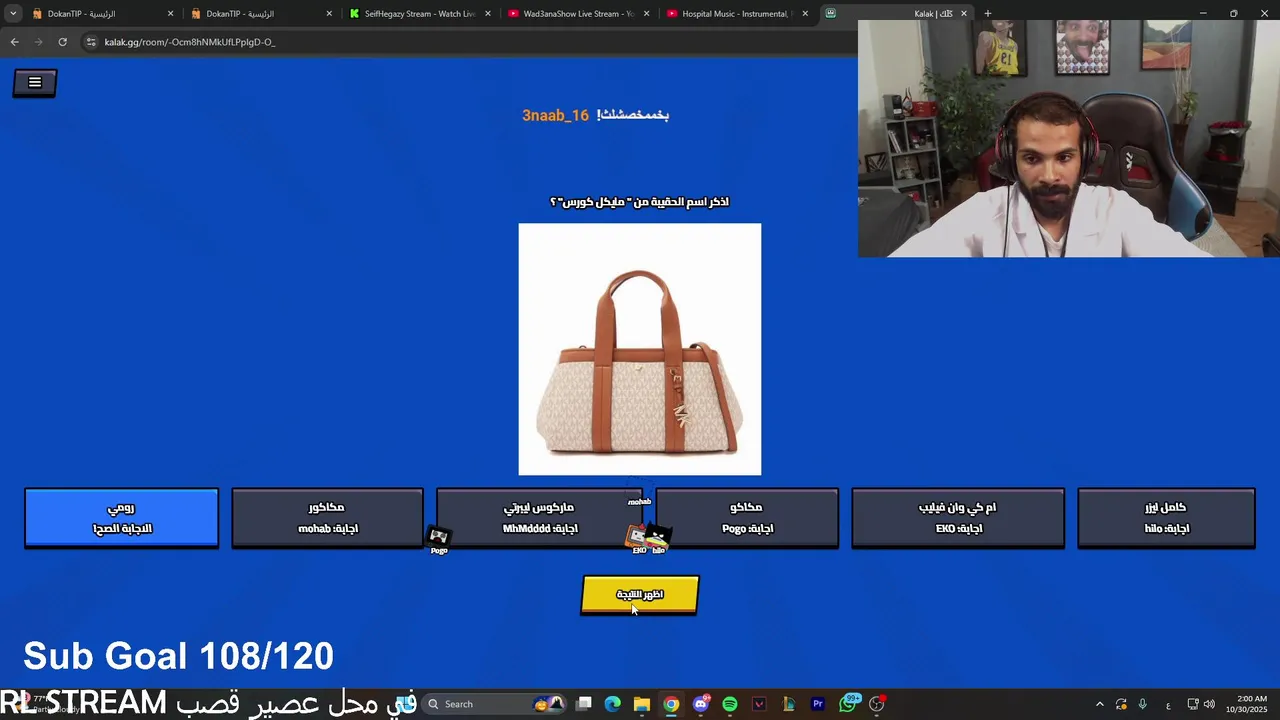Viewport: 1280px width, 720px height.
Task: Click the kalak.gg address bar URL
Action: pos(190,42)
